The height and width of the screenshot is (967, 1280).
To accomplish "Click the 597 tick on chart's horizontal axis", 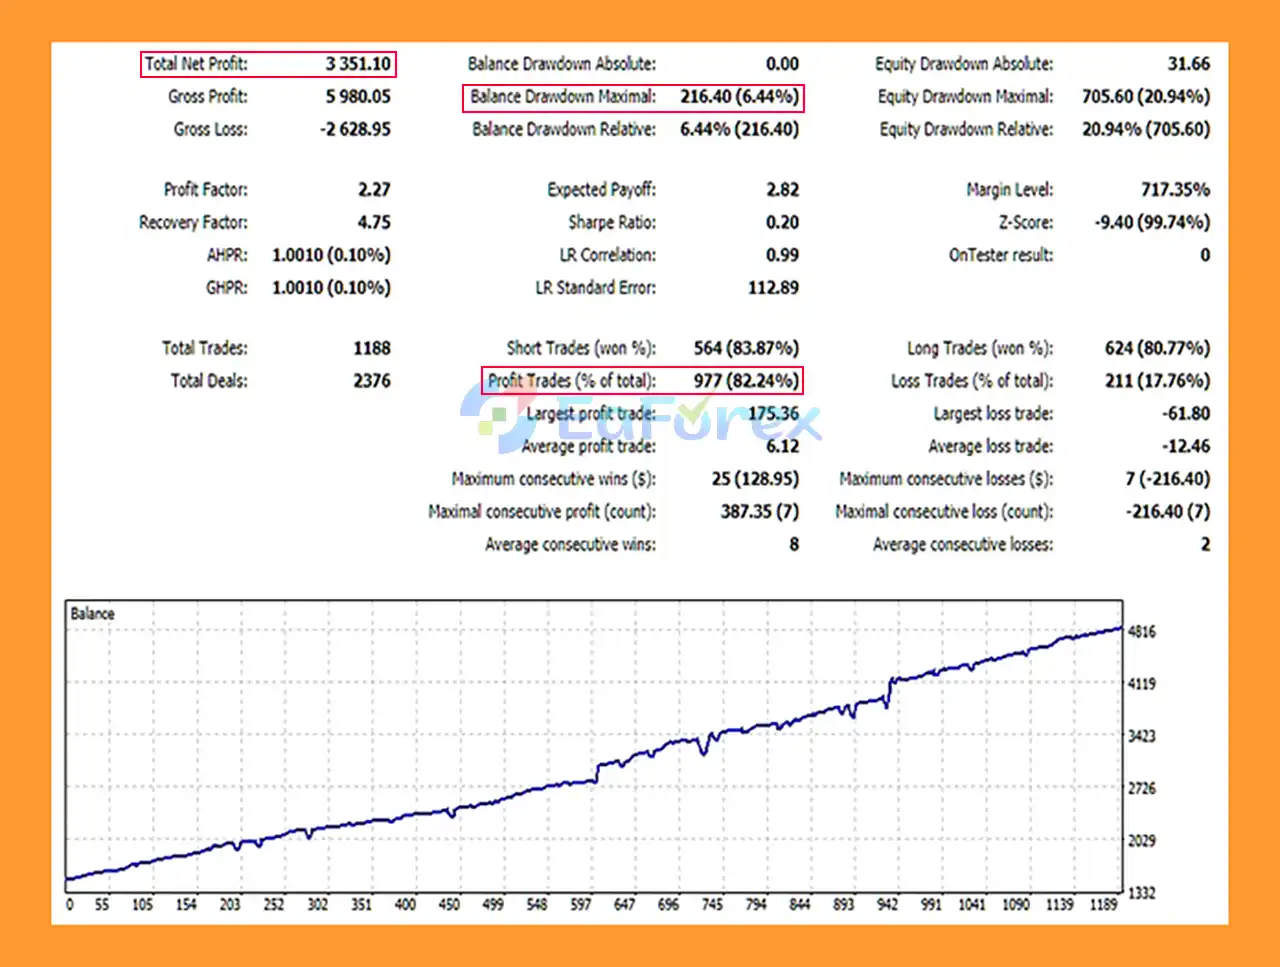I will coord(580,904).
